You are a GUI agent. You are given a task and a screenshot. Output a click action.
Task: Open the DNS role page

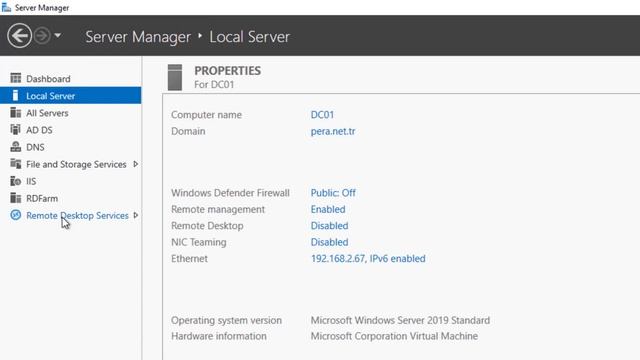pos(35,147)
